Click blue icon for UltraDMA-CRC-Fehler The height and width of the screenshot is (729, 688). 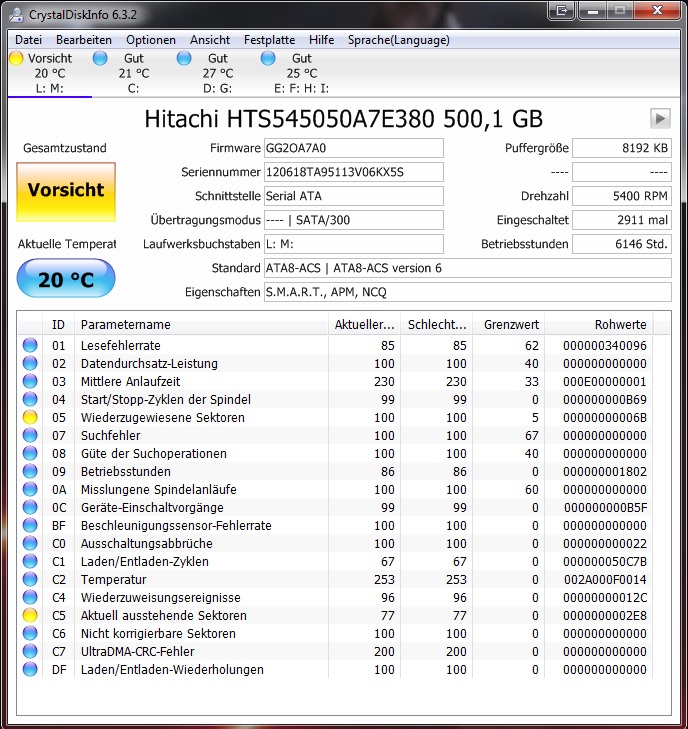click(x=30, y=651)
